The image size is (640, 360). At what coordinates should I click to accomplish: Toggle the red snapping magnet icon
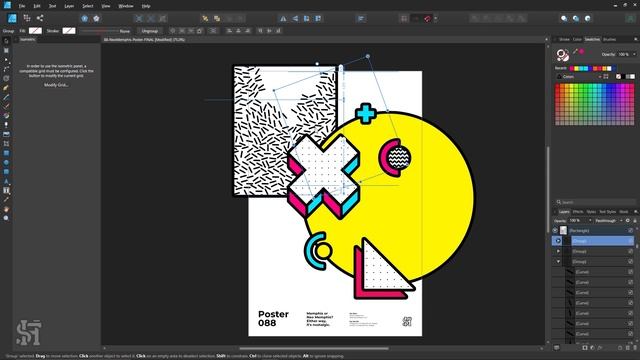427,18
